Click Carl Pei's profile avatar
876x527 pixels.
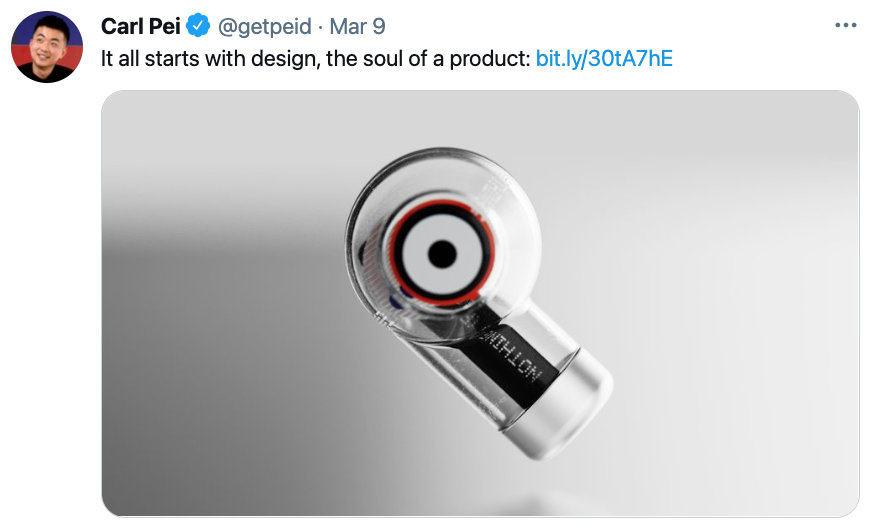(47, 47)
